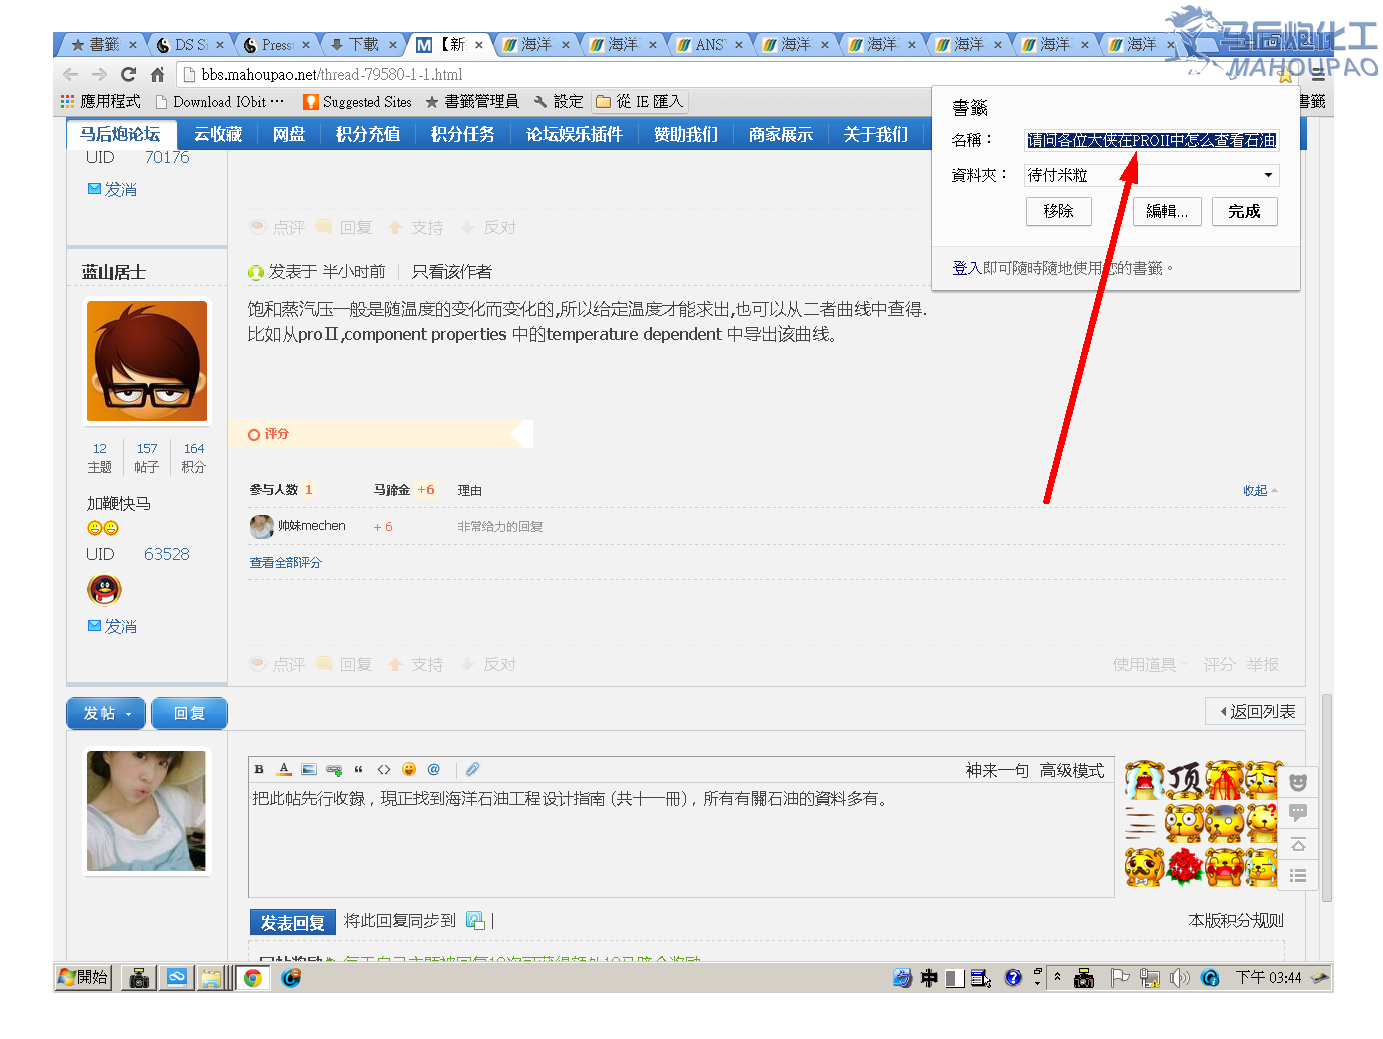Collapse ratings with 收起 link
Viewport: 1383px width, 1039px height.
[x=1260, y=490]
